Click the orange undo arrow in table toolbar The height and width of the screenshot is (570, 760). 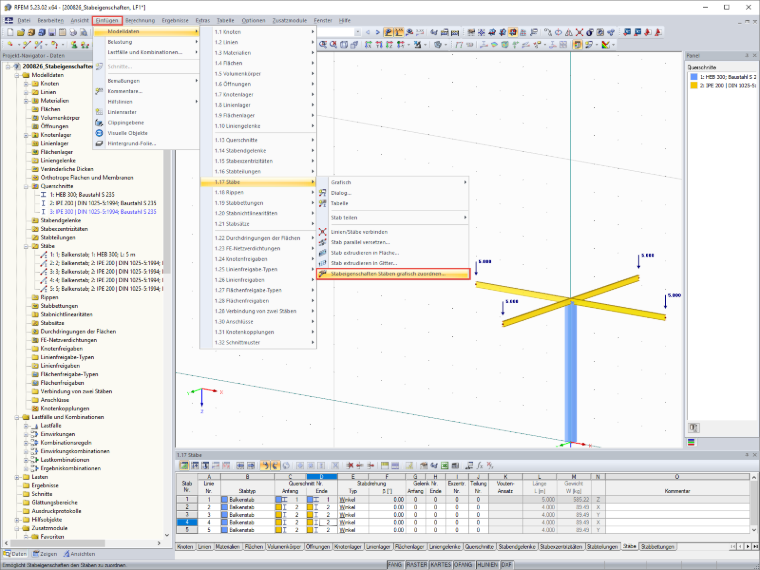[265, 465]
